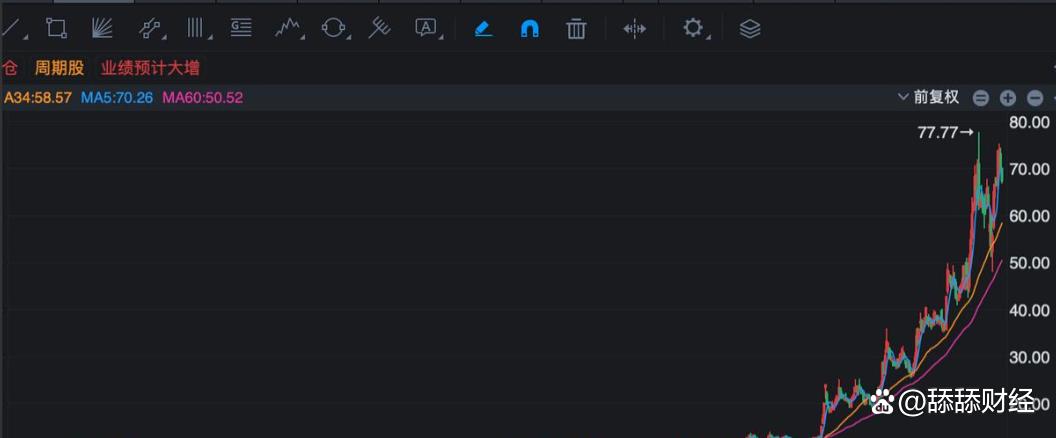Select the cycle circle tool
This screenshot has width=1056, height=438.
(333, 28)
